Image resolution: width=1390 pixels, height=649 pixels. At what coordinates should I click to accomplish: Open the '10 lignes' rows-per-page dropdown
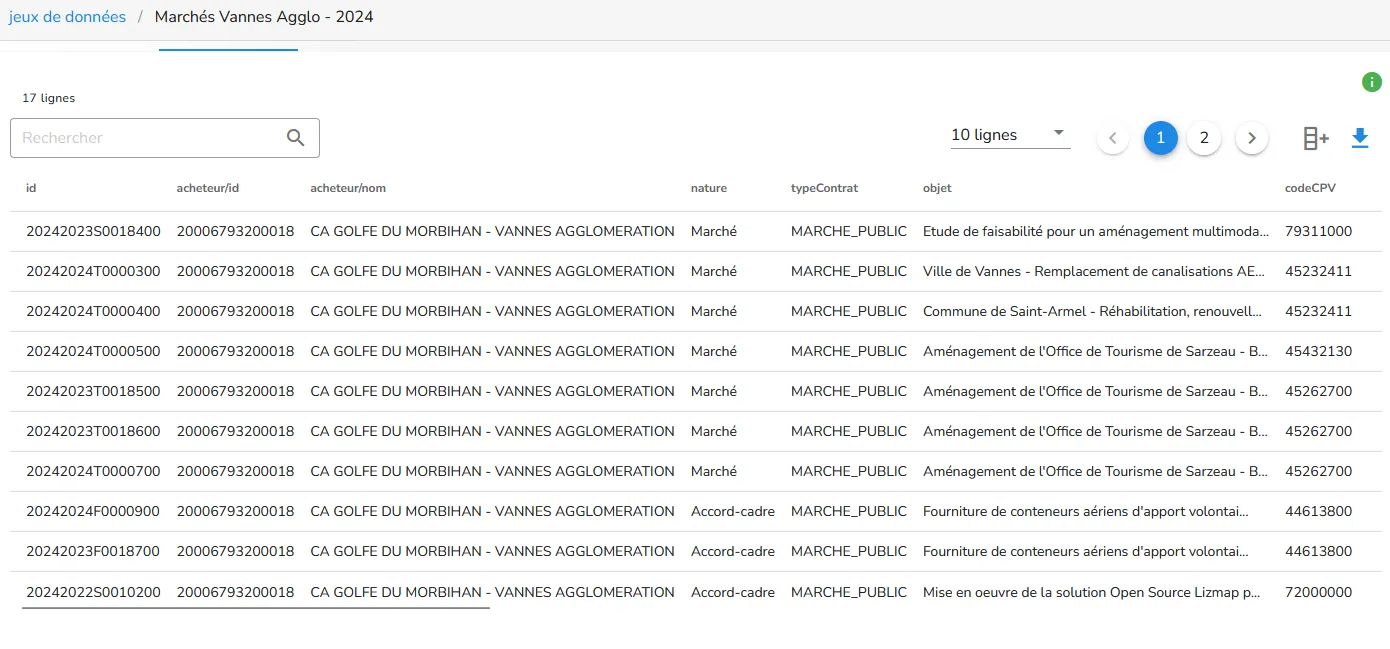pyautogui.click(x=1010, y=135)
